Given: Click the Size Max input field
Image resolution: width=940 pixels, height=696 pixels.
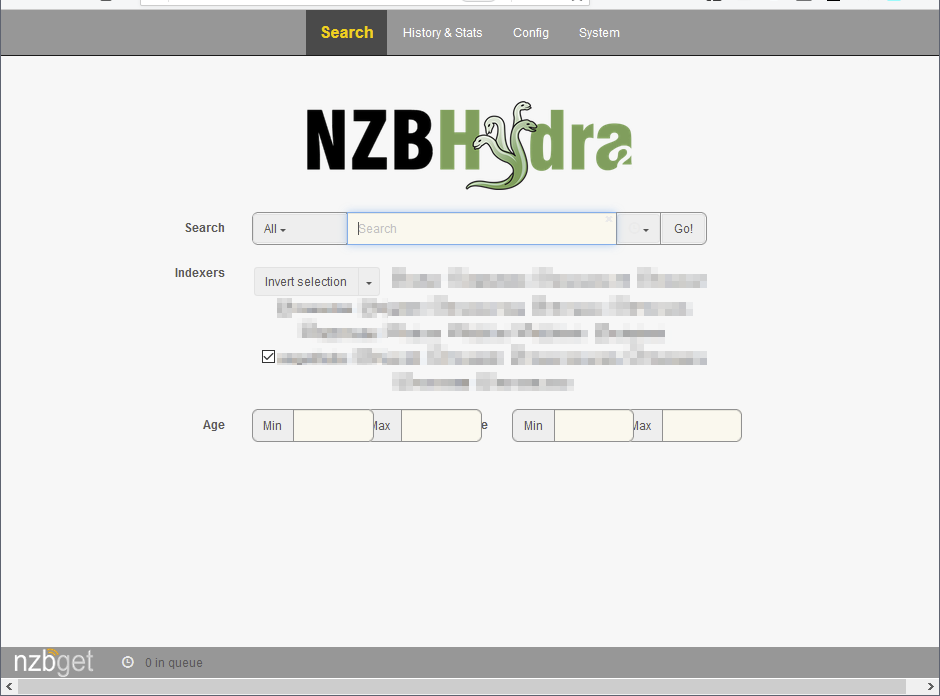Looking at the screenshot, I should [x=701, y=426].
